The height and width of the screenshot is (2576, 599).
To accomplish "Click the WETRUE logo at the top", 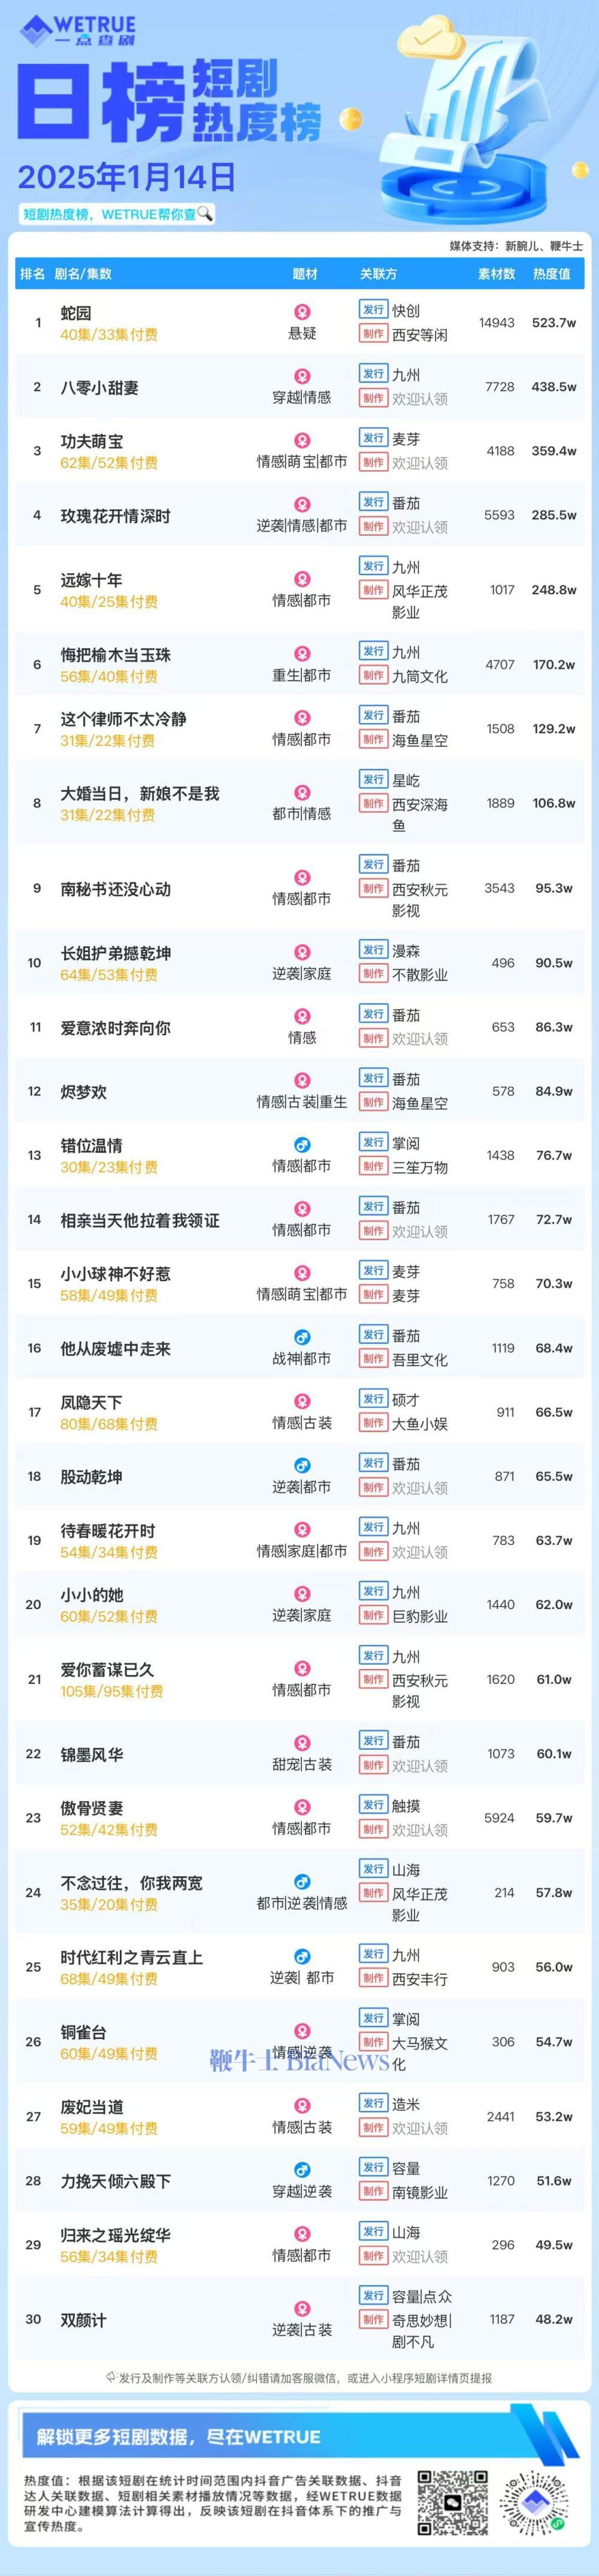I will pos(78,30).
